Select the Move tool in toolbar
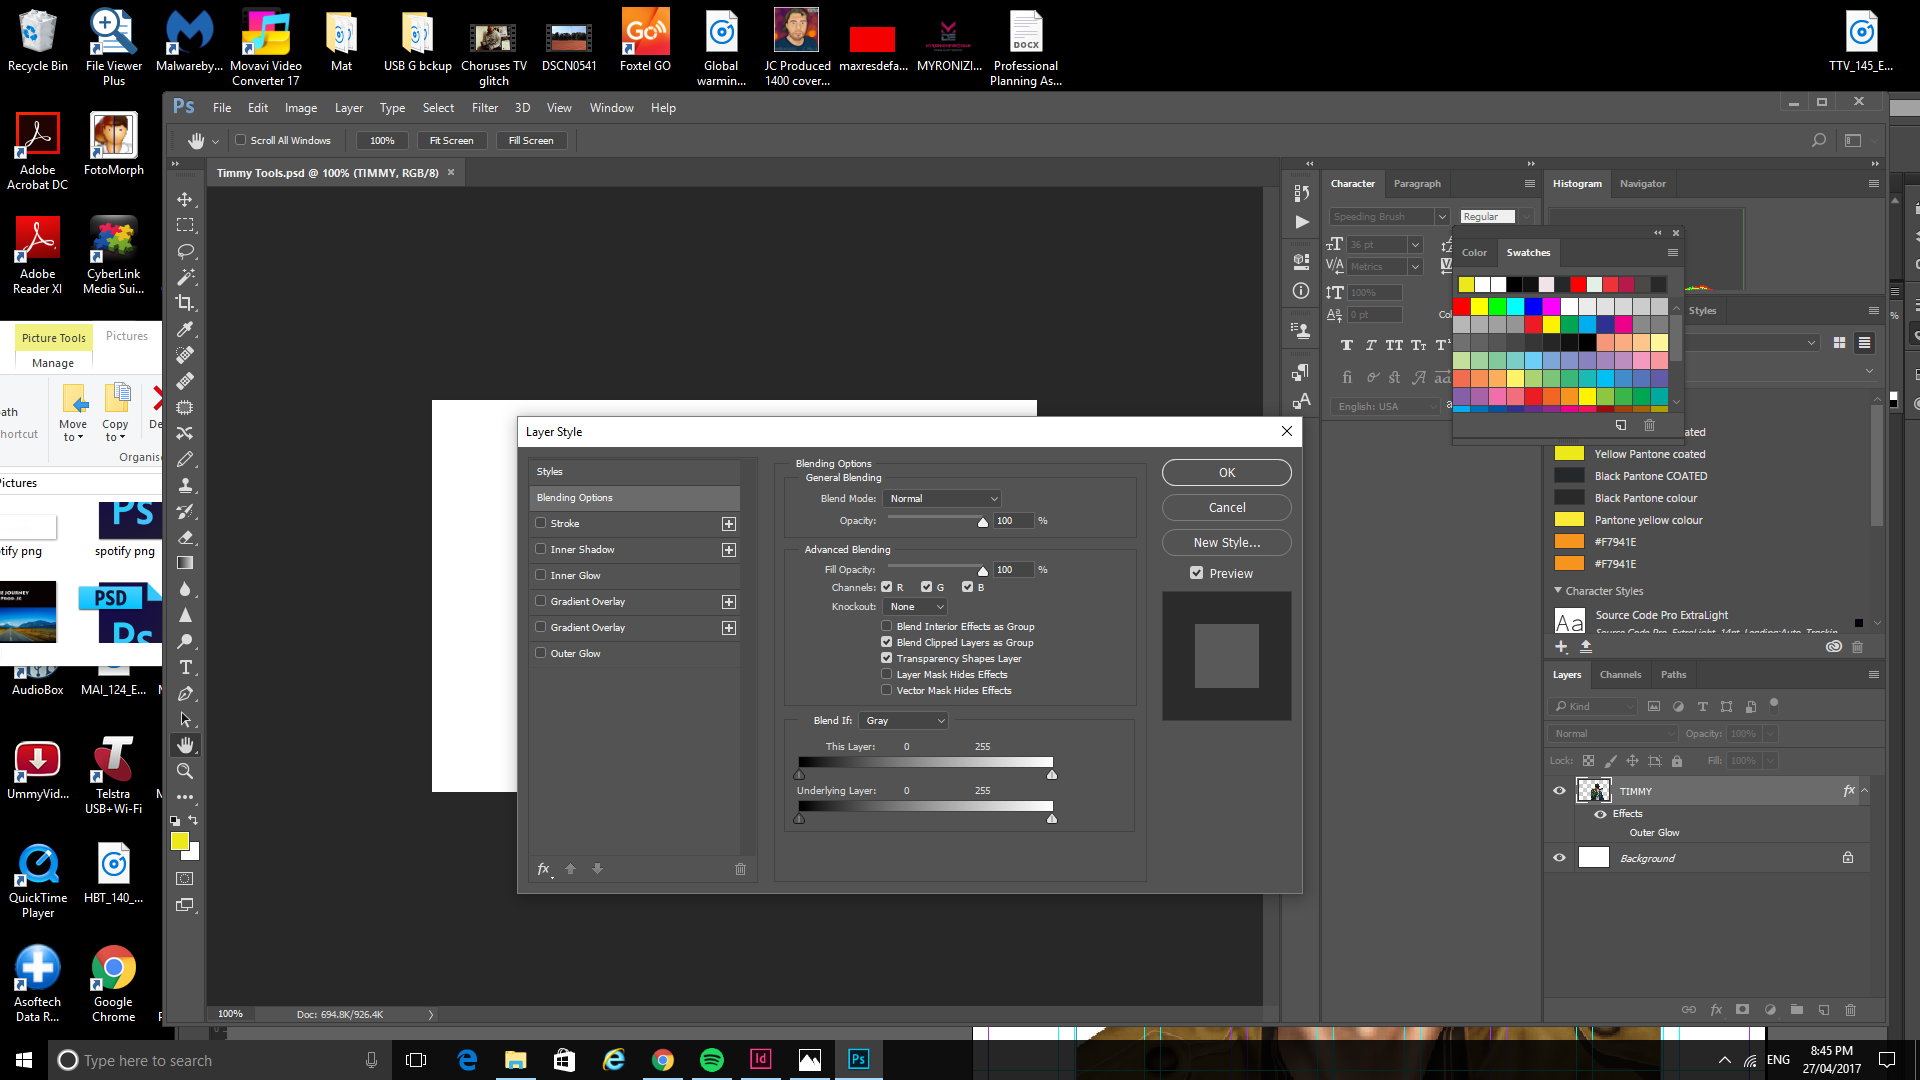 coord(186,199)
